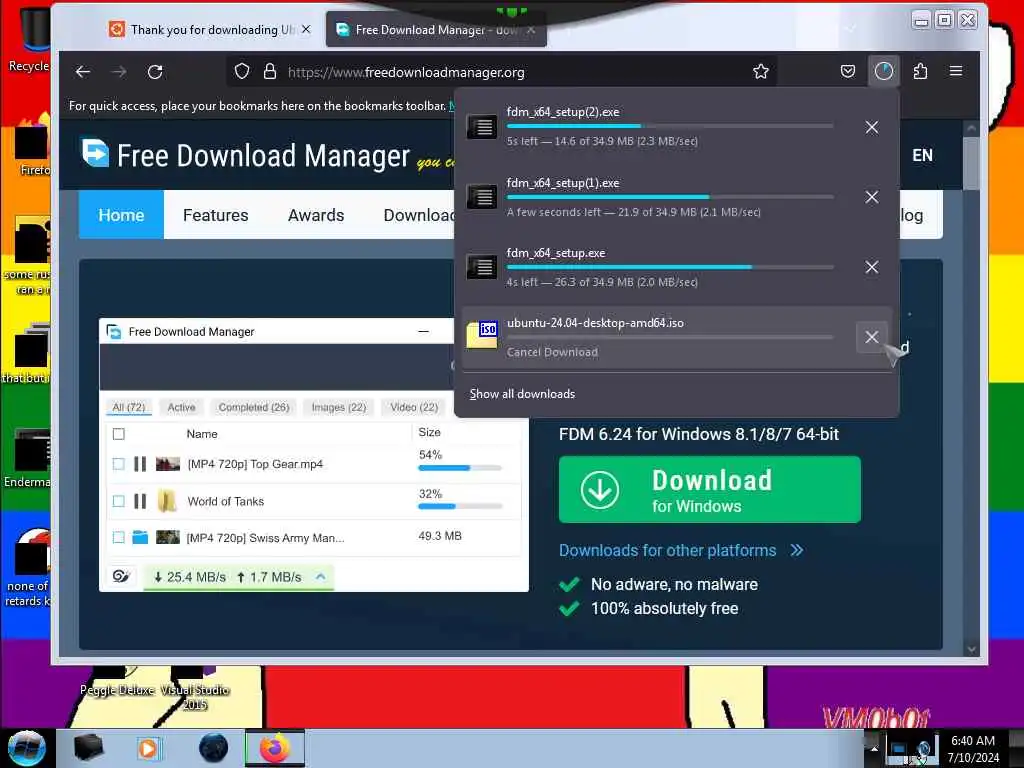Click the Ubuntu ISO file icon
The image size is (1024, 768).
(482, 334)
